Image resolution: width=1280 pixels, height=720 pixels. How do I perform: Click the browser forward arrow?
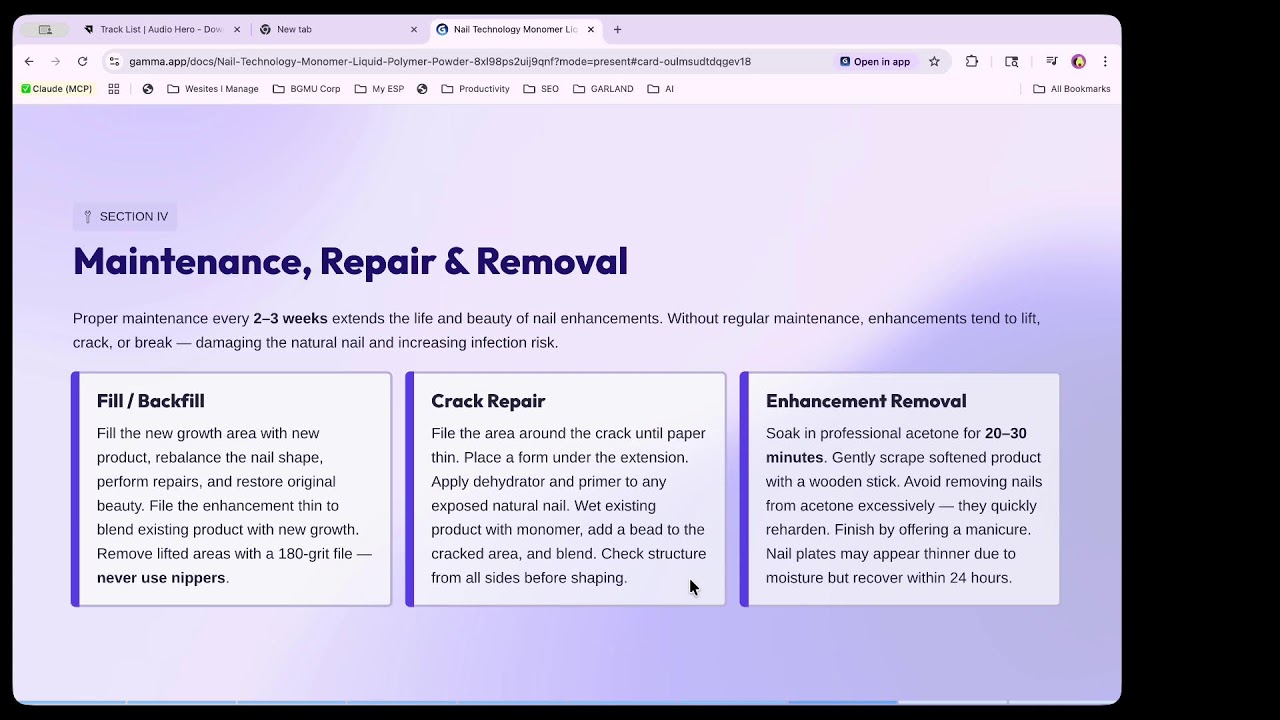(56, 61)
